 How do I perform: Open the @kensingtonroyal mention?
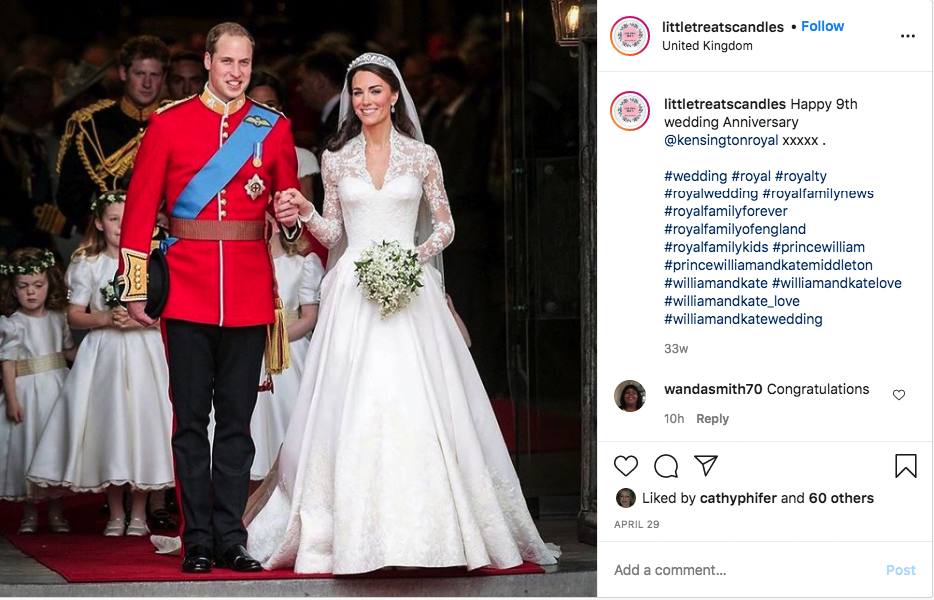[721, 140]
